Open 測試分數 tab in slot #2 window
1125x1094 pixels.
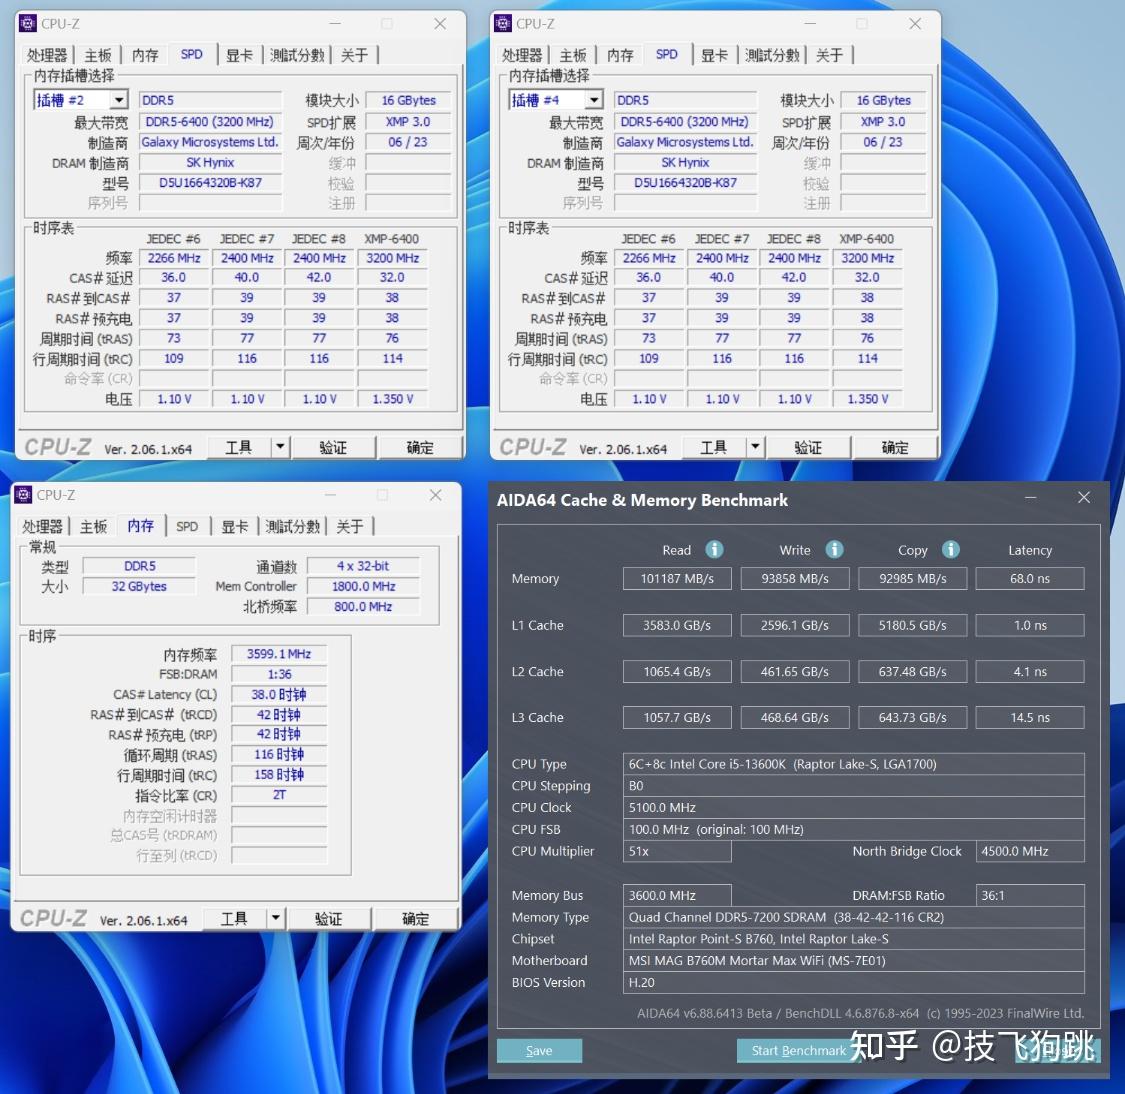click(x=297, y=55)
